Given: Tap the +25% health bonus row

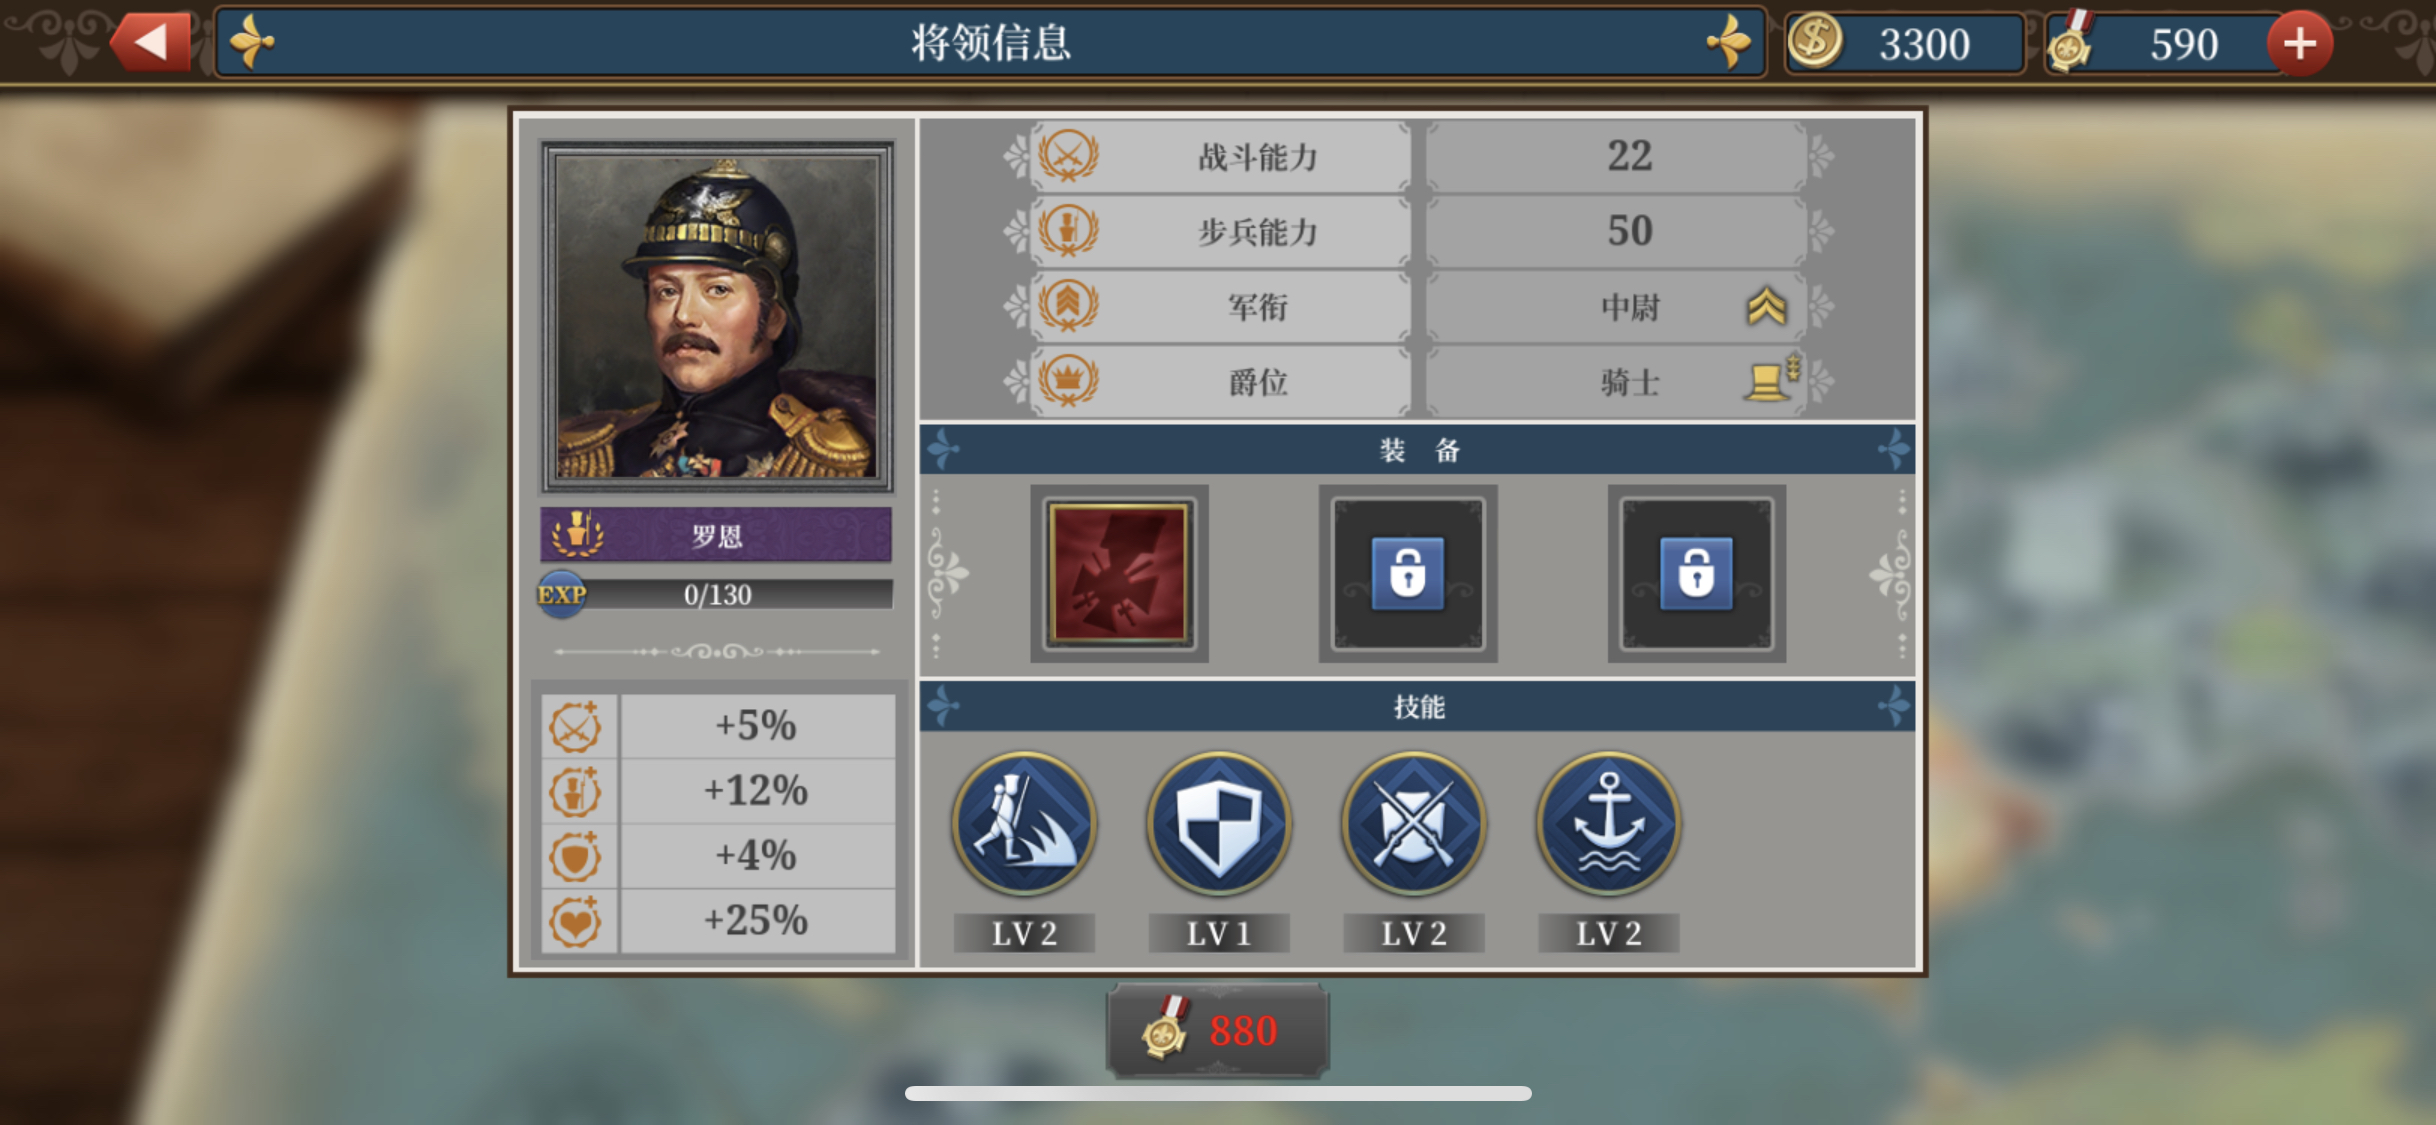Looking at the screenshot, I should [x=718, y=920].
